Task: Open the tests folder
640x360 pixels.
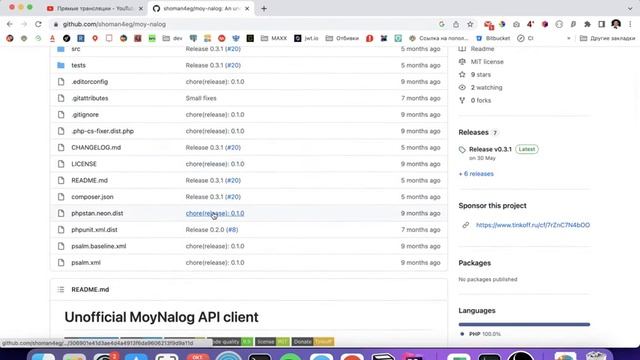Action: coord(78,65)
